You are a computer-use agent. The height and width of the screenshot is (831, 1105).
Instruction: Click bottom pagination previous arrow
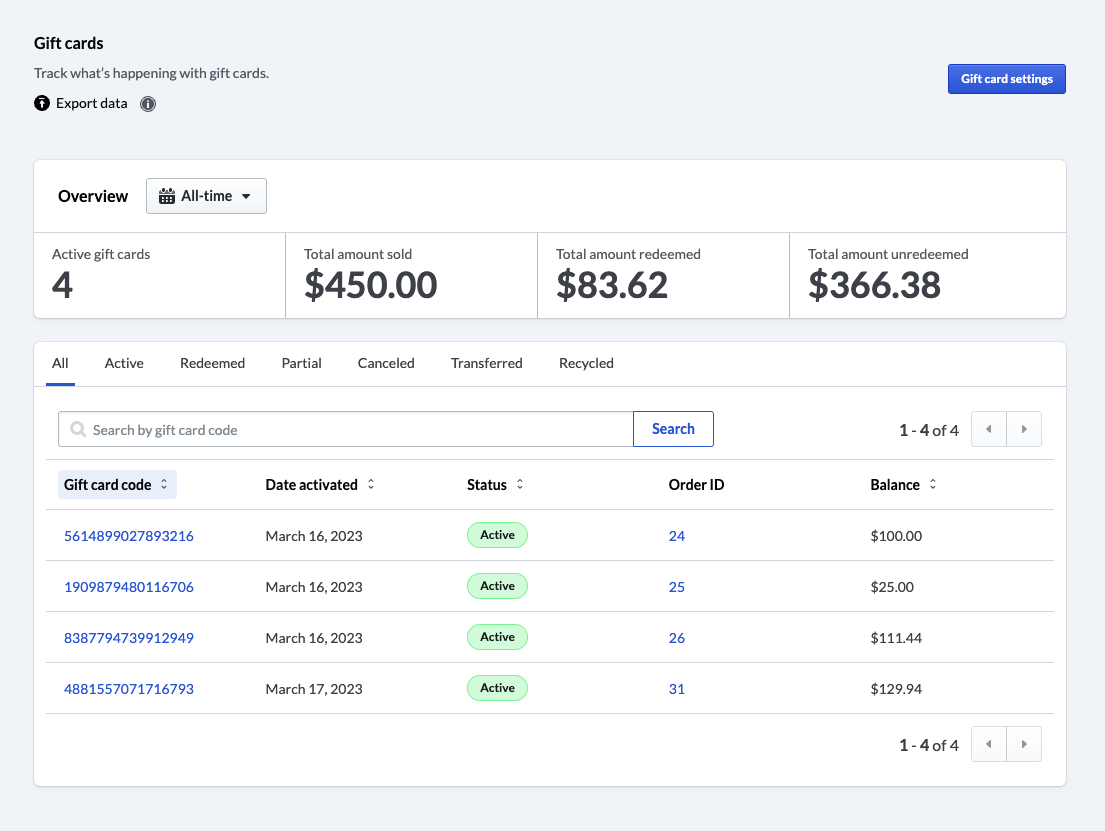[989, 745]
